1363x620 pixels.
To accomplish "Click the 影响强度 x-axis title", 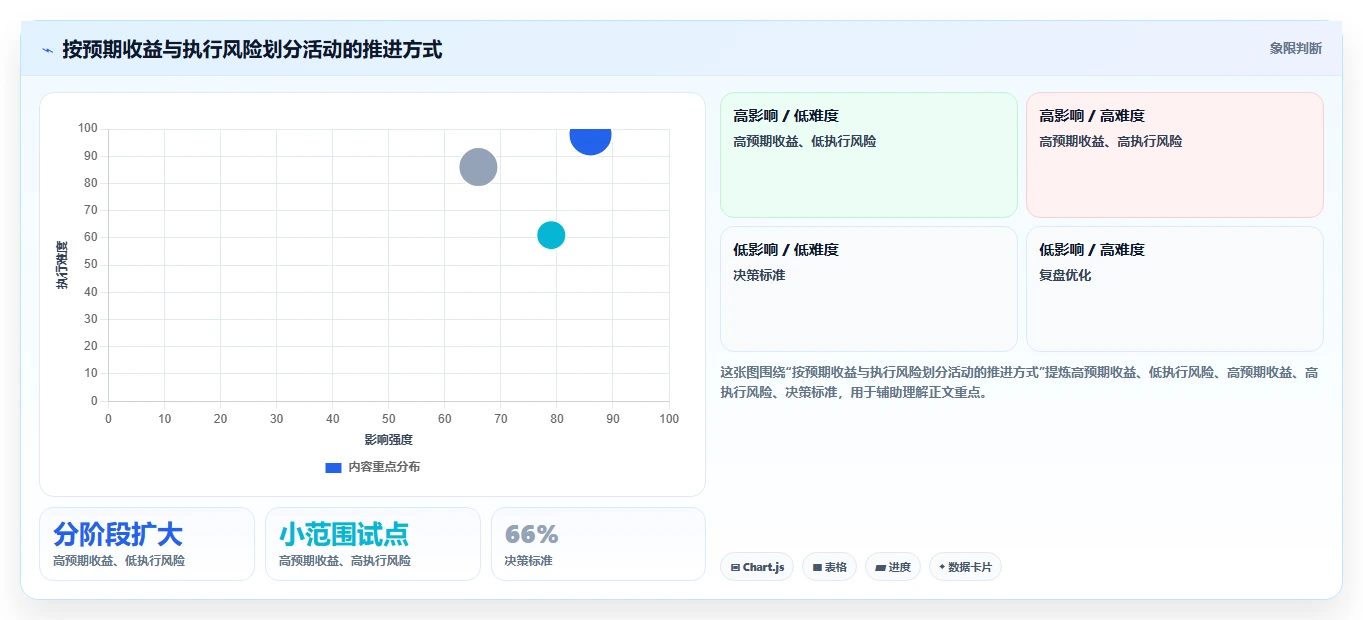I will pyautogui.click(x=388, y=439).
